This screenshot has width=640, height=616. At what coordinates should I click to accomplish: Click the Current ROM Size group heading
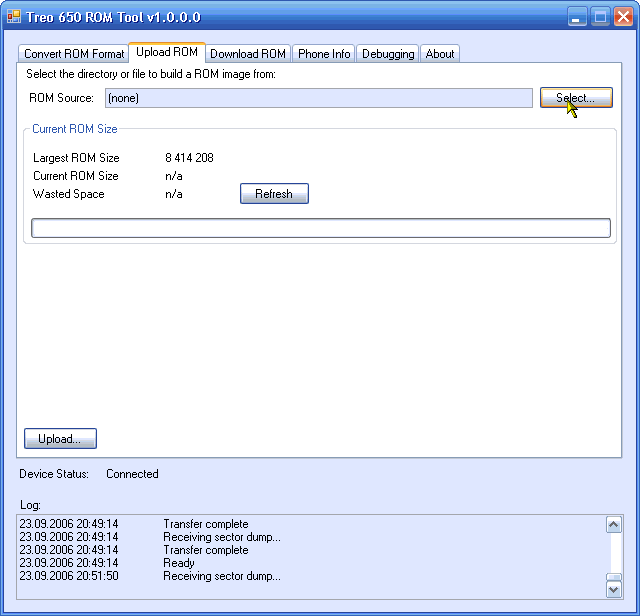click(75, 129)
